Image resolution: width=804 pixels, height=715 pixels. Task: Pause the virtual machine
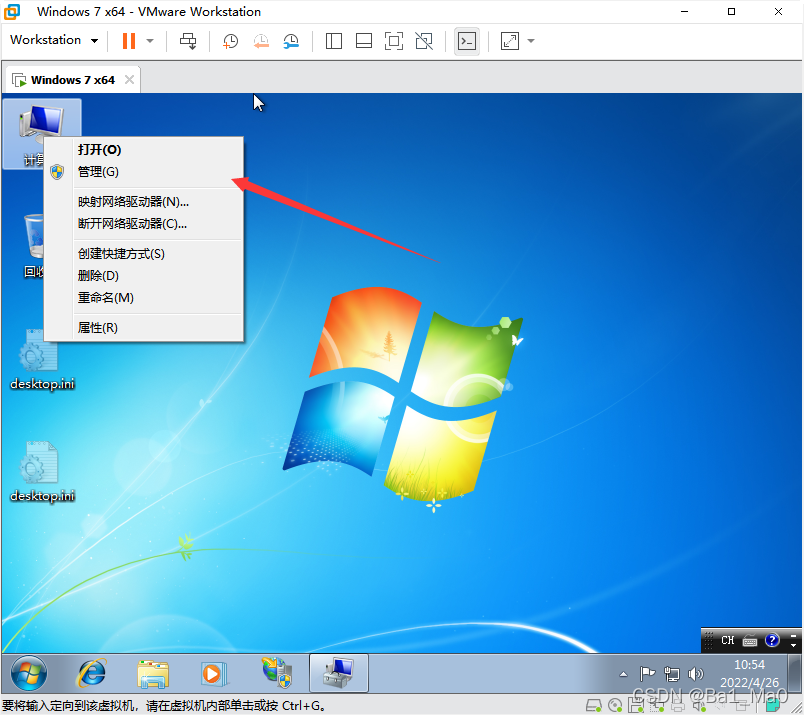(x=129, y=41)
